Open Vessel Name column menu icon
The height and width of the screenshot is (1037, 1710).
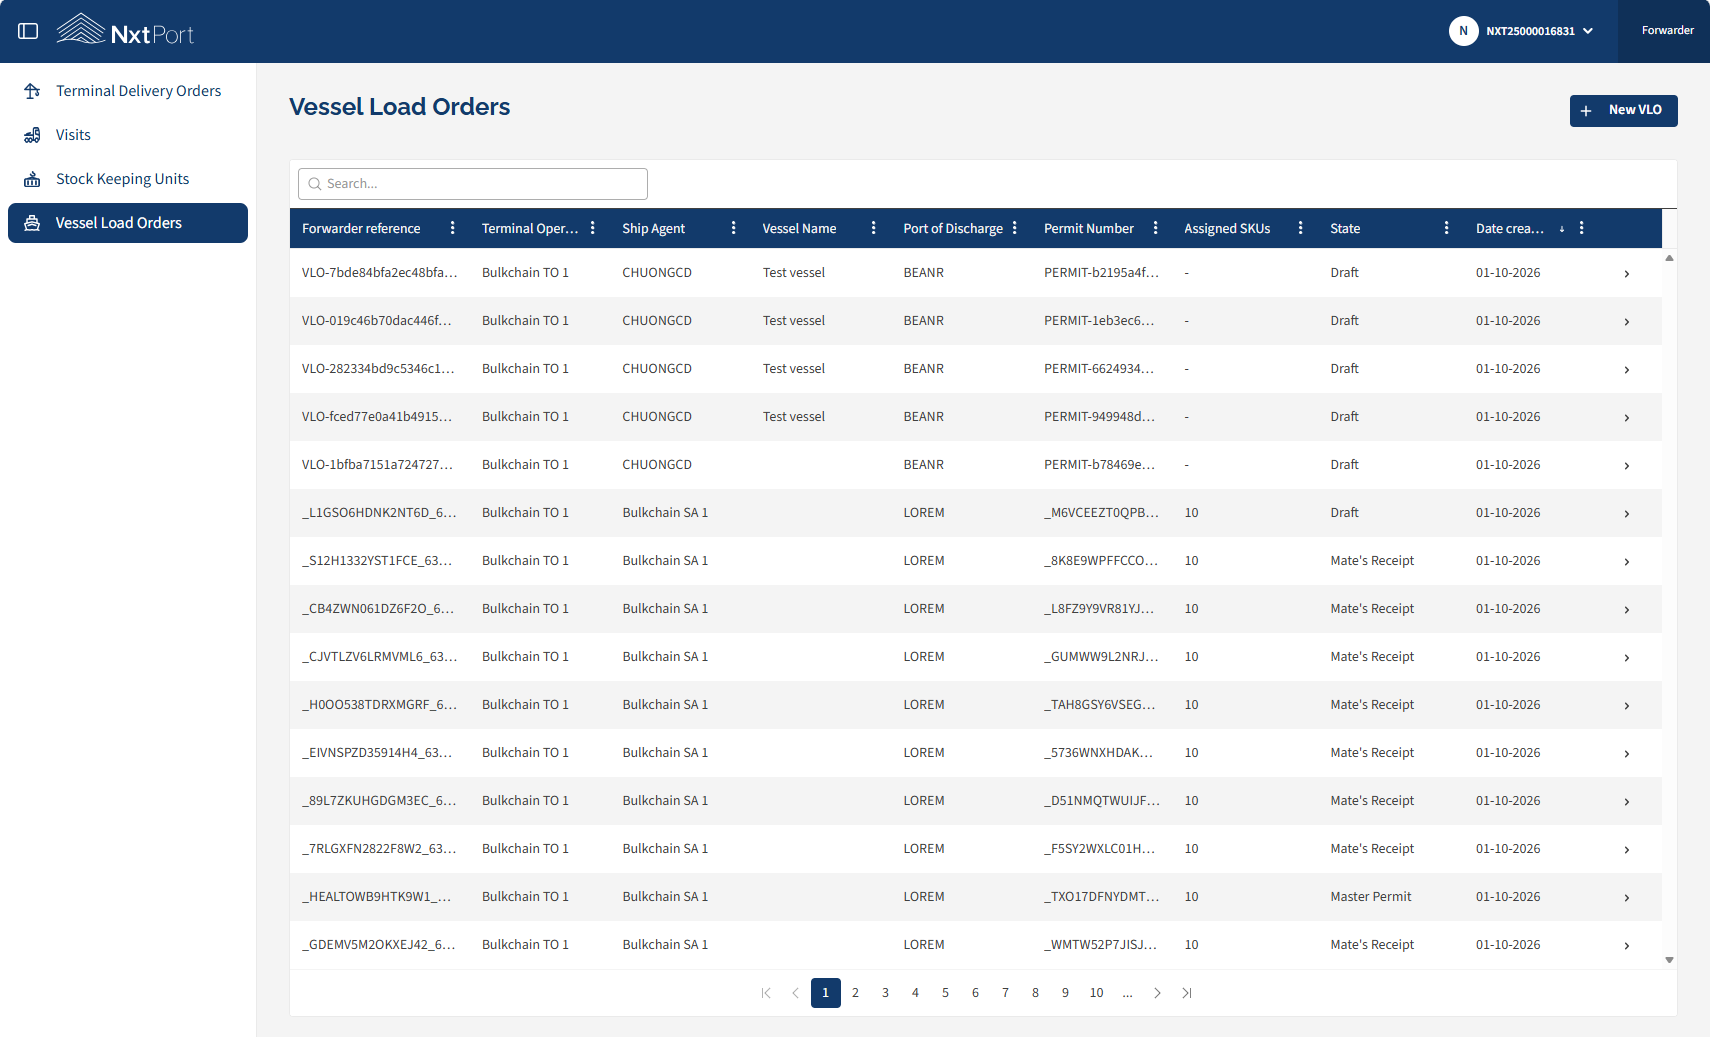874,228
